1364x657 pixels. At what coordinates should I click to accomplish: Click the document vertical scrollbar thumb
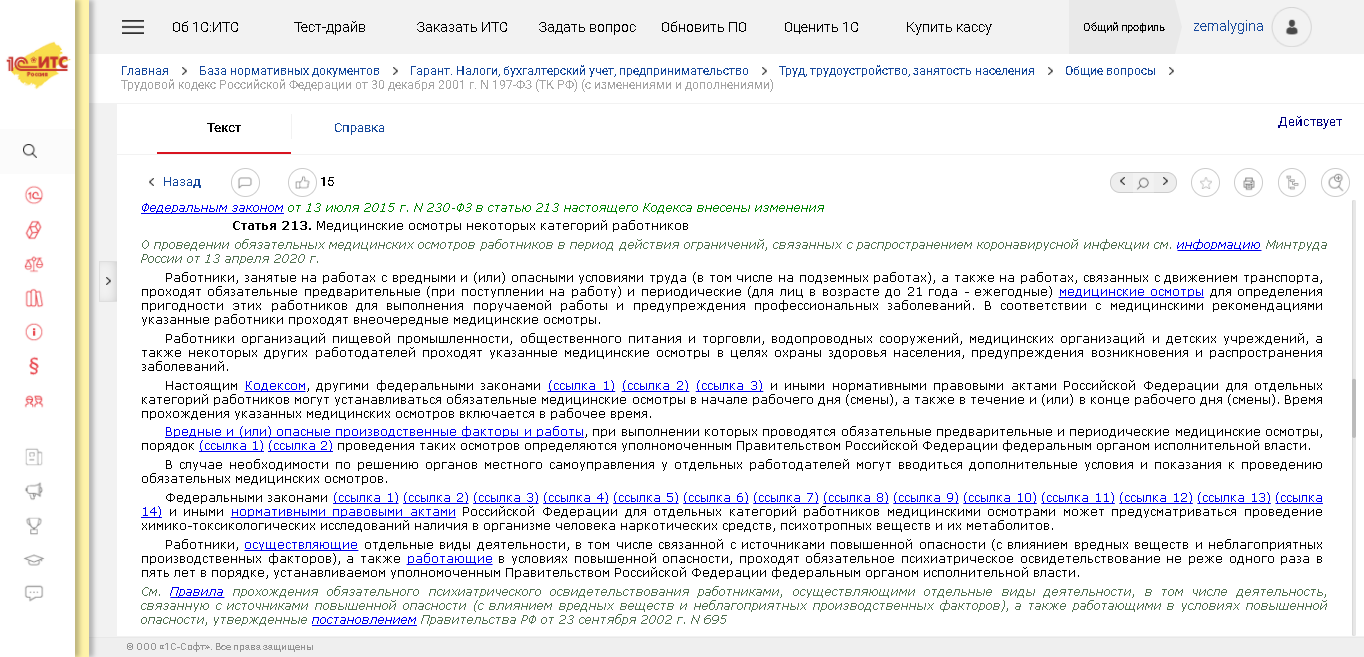(1354, 408)
